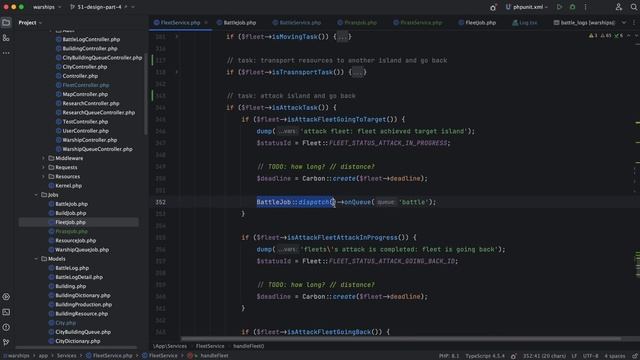The height and width of the screenshot is (360, 640).
Task: Open the Services tool window icon
Action: pos(6,297)
